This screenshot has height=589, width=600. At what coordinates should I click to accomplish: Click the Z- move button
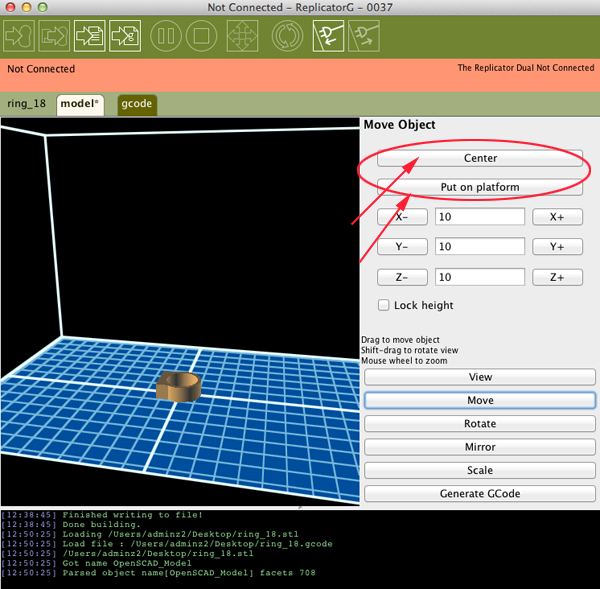(402, 277)
